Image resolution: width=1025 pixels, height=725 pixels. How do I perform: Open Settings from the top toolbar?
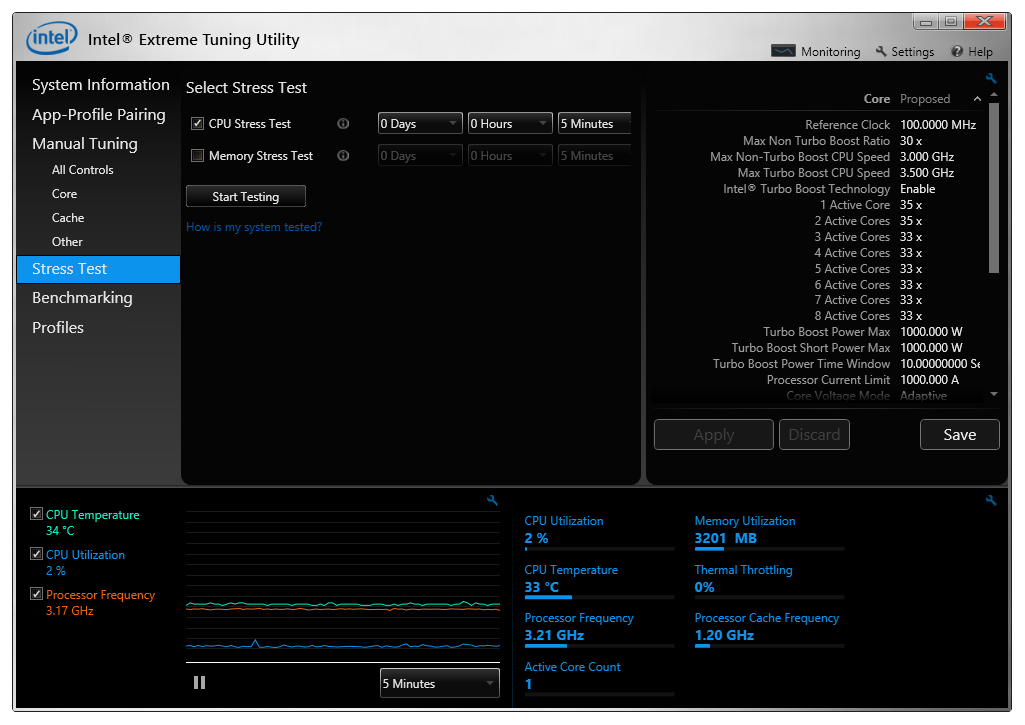(x=904, y=52)
